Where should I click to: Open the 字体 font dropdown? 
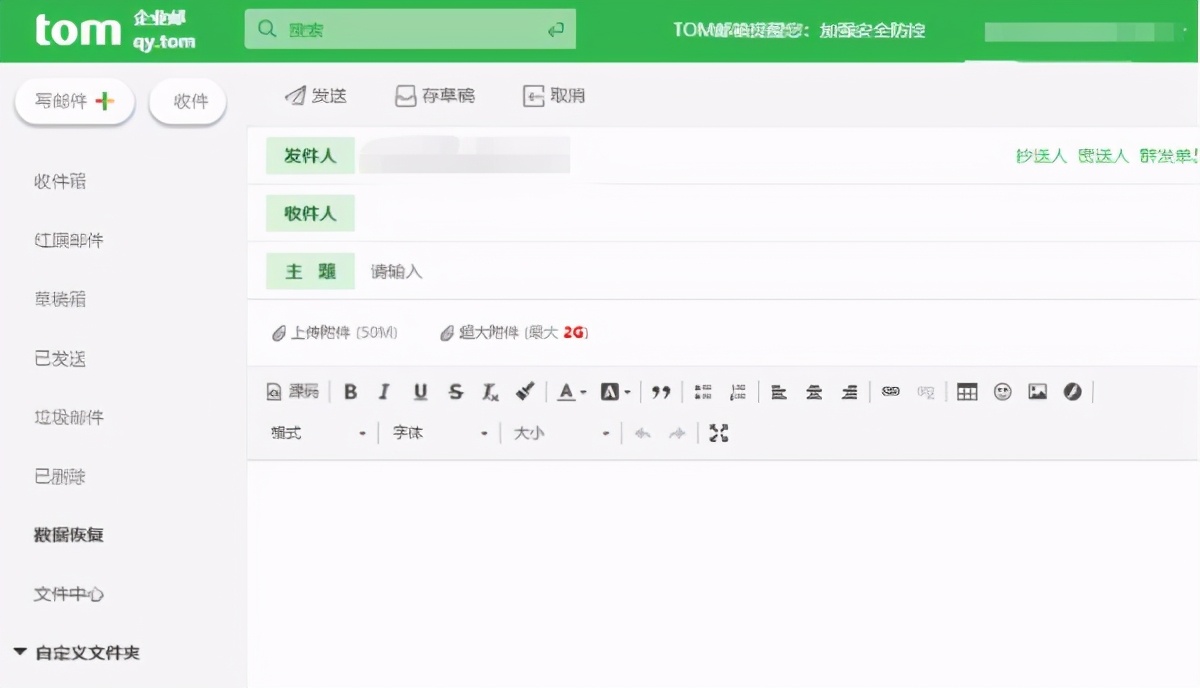point(440,432)
